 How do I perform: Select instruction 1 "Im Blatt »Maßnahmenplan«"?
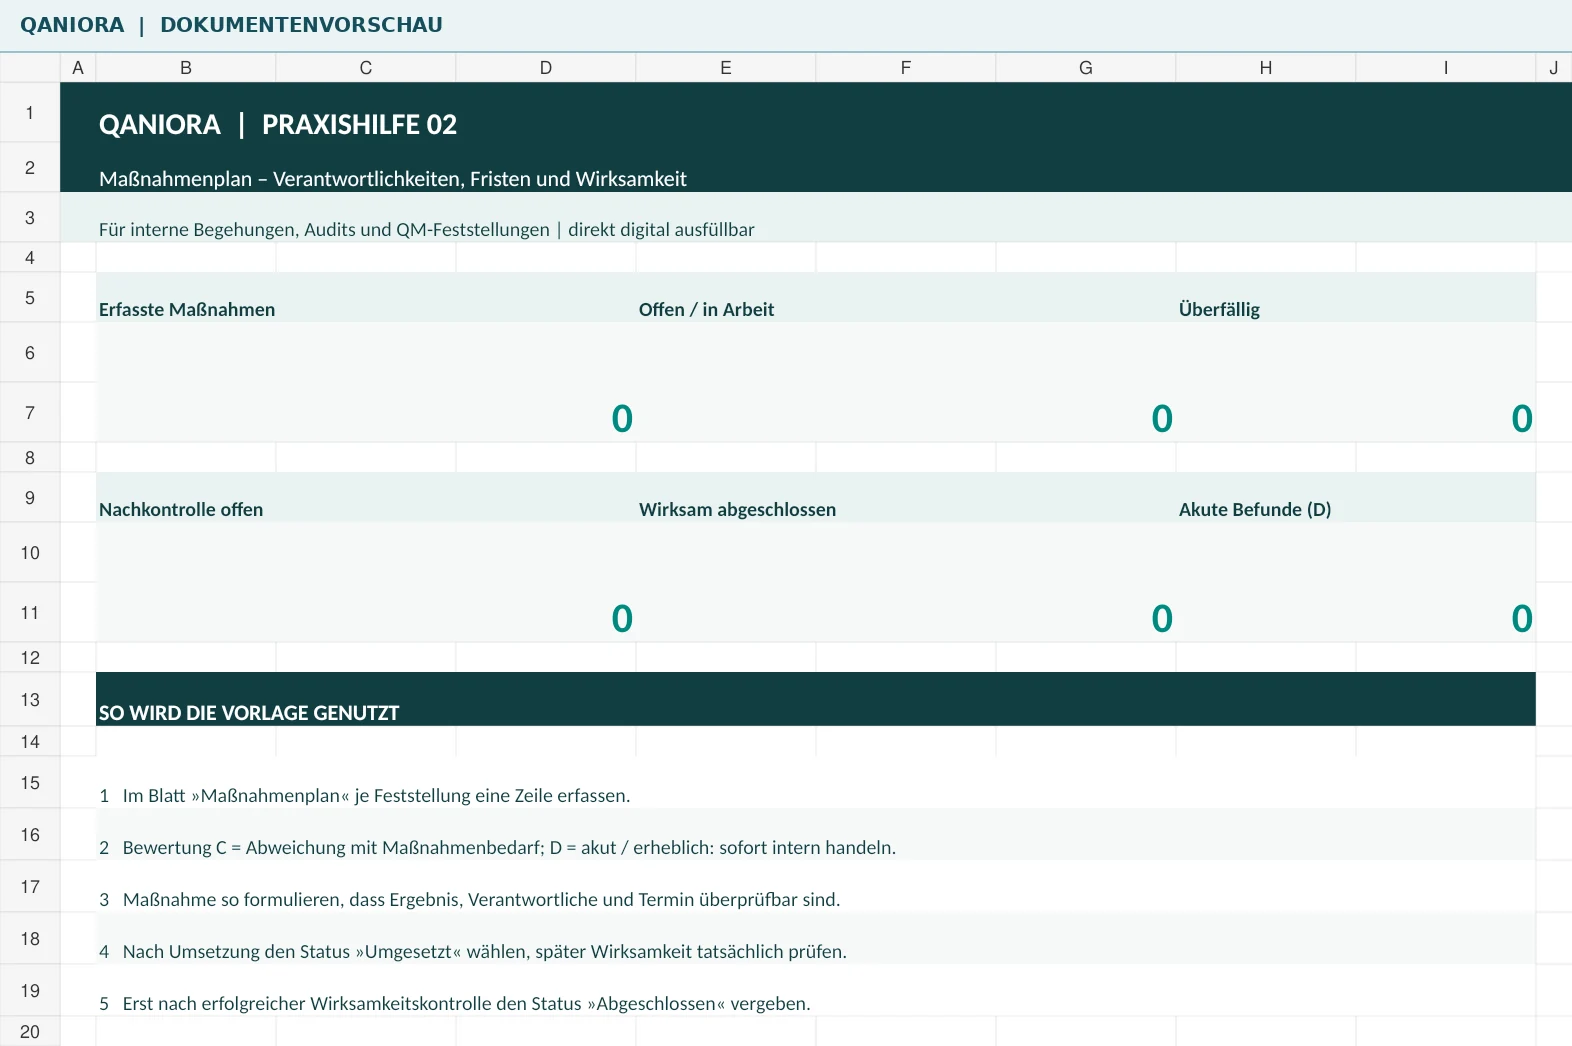click(x=365, y=796)
